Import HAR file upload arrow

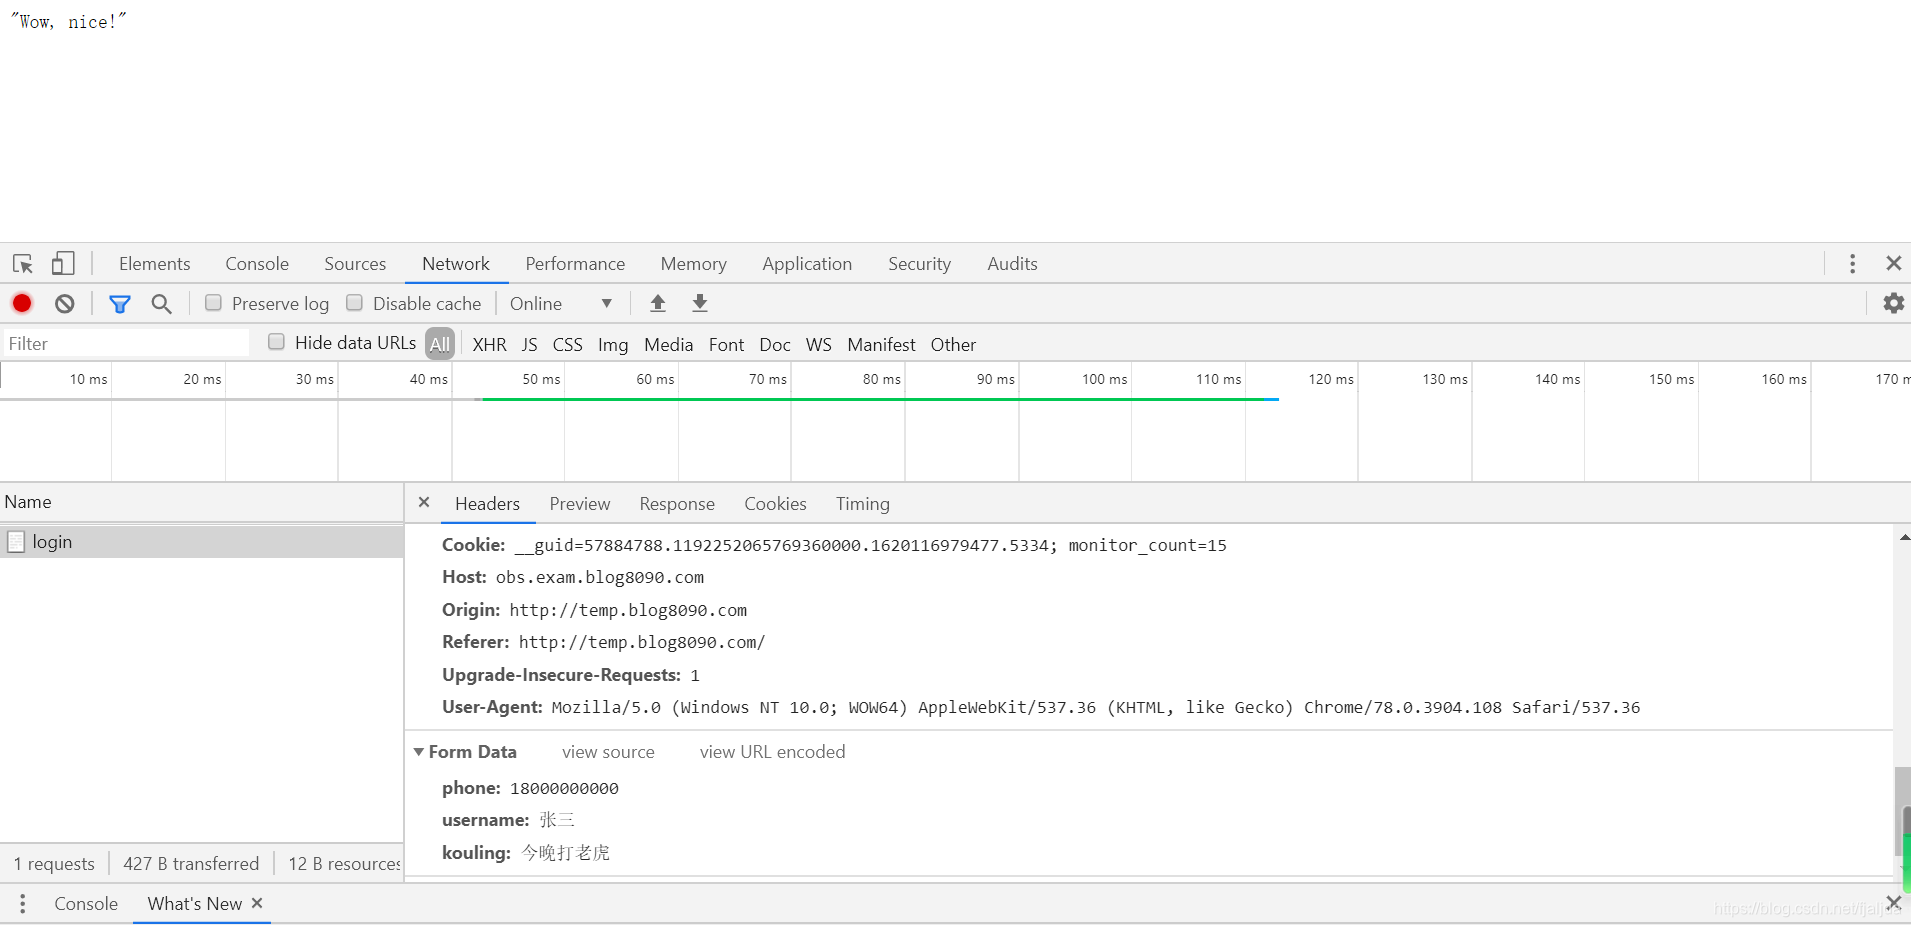(x=658, y=303)
